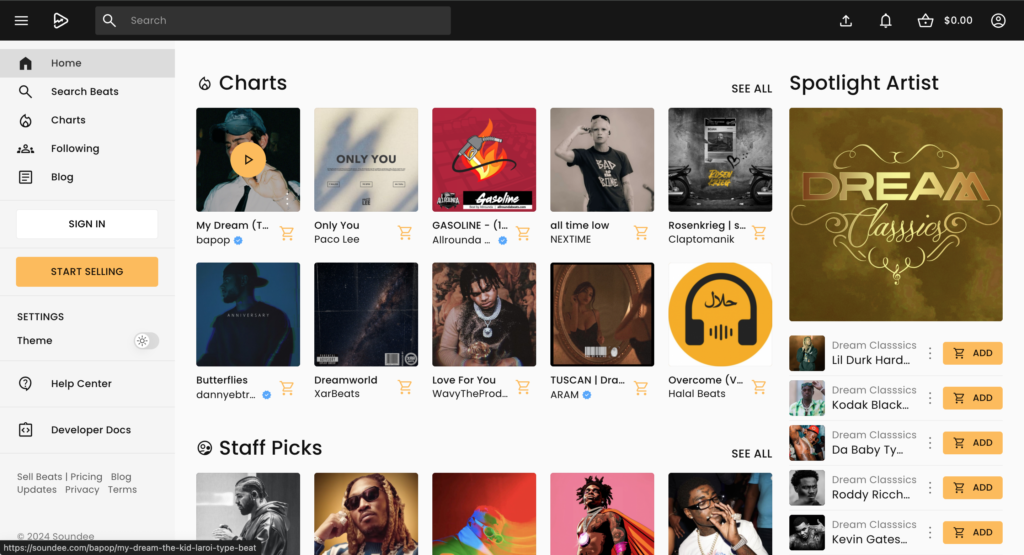Toggle the Theme switch
Image resolution: width=1024 pixels, height=555 pixels.
[146, 341]
